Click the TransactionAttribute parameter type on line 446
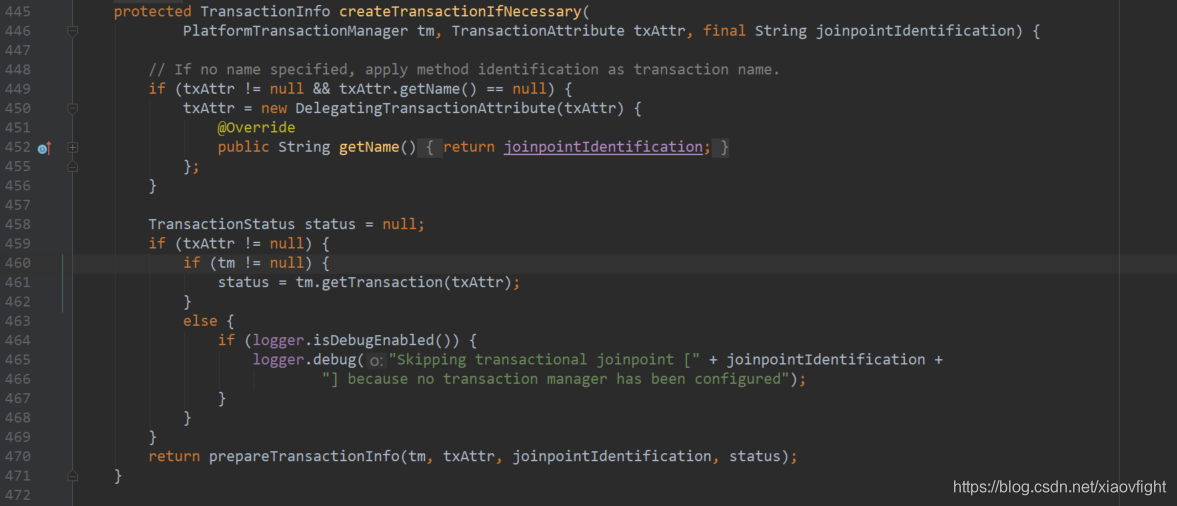The width and height of the screenshot is (1177, 506). pos(537,32)
